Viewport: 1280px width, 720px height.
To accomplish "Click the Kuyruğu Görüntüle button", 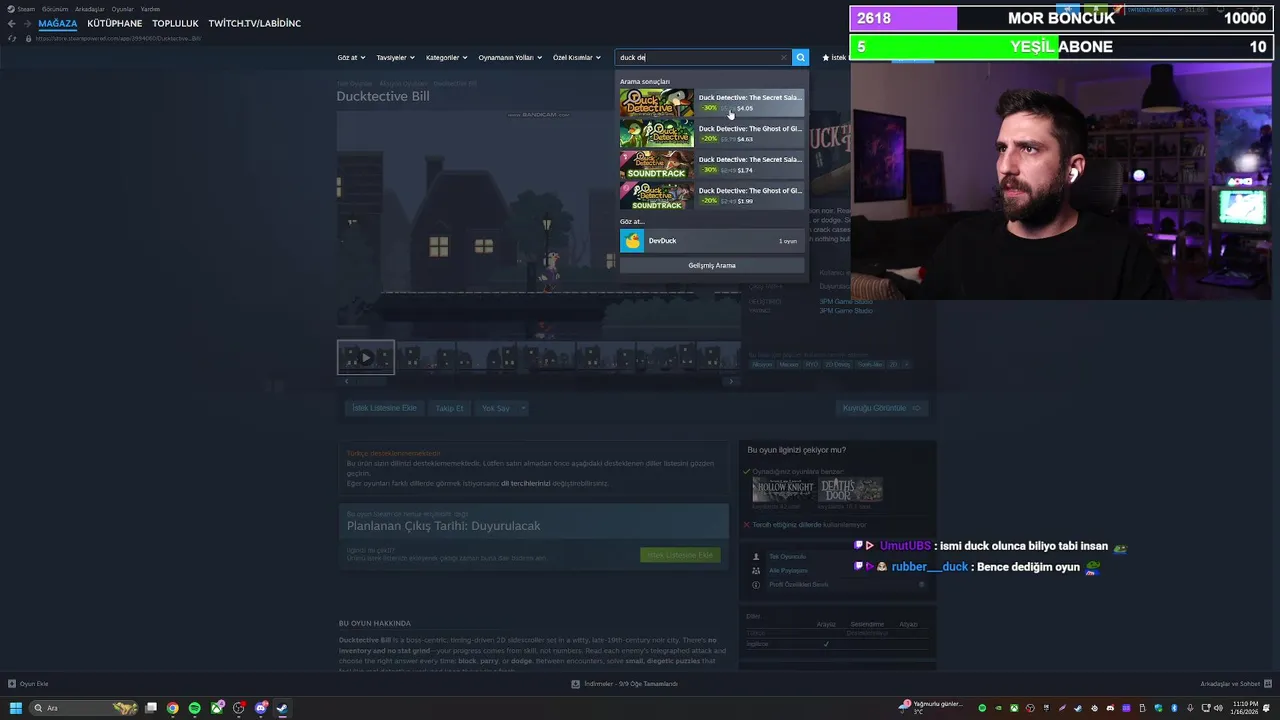I will [x=882, y=408].
